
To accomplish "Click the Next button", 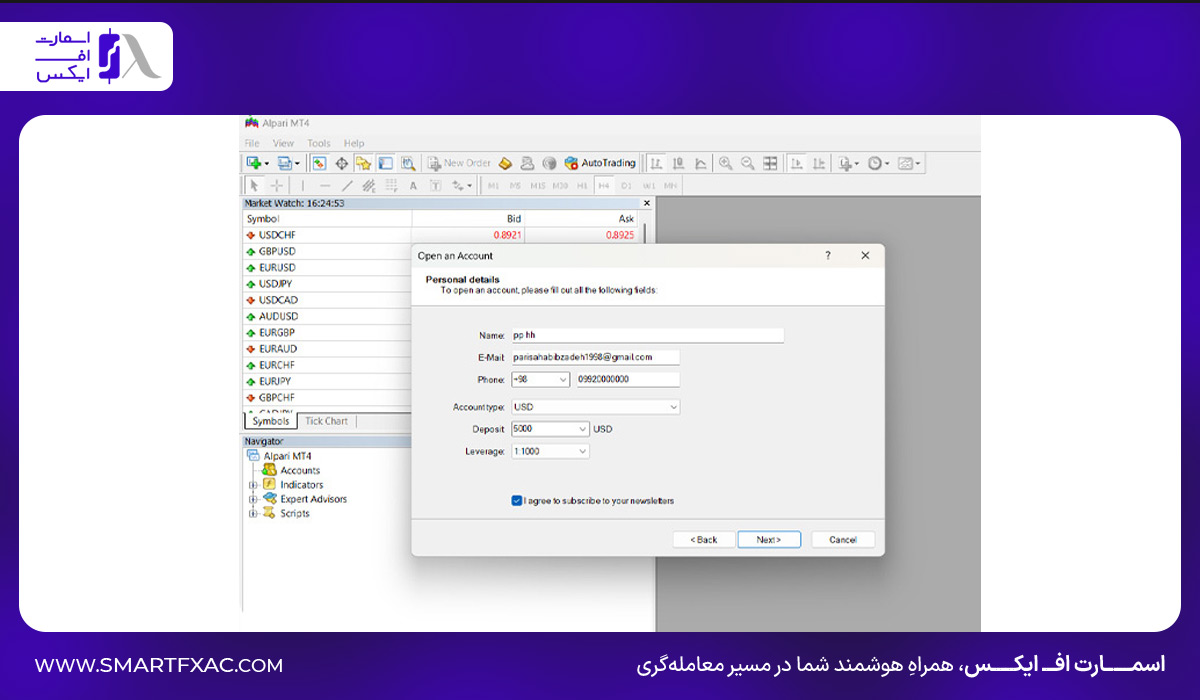I will tap(769, 539).
